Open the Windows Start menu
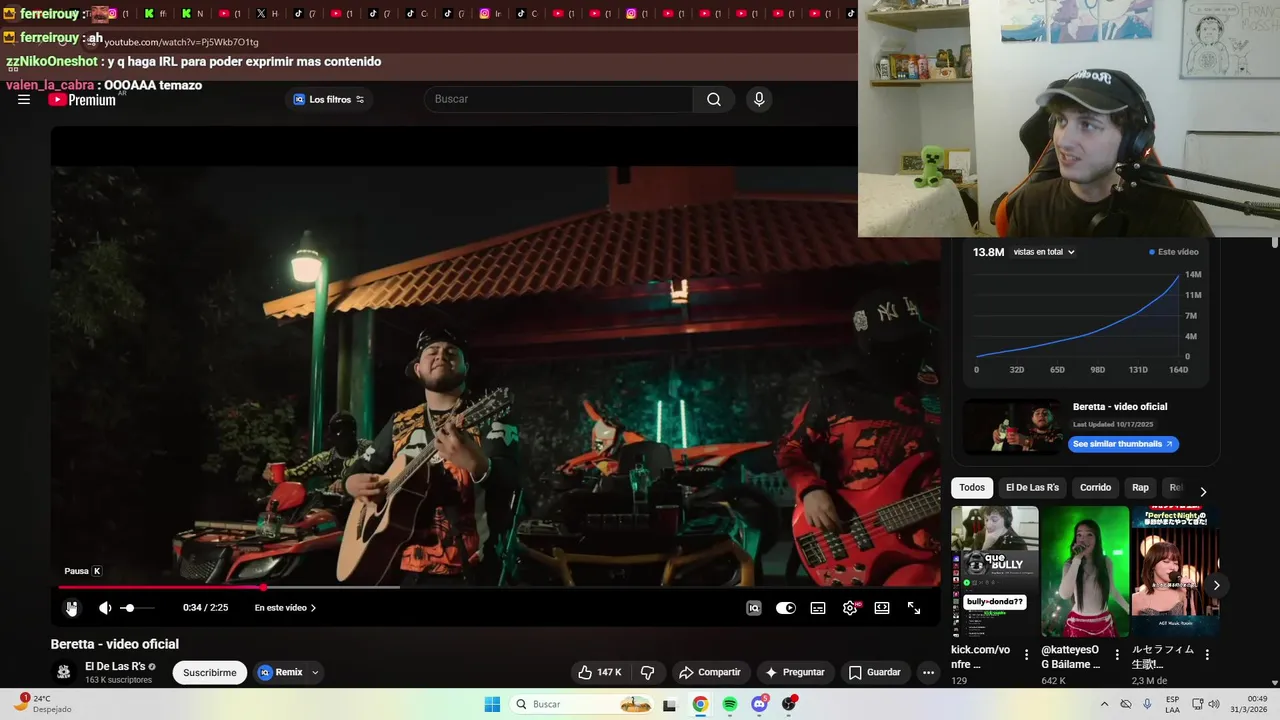1280x720 pixels. point(492,704)
